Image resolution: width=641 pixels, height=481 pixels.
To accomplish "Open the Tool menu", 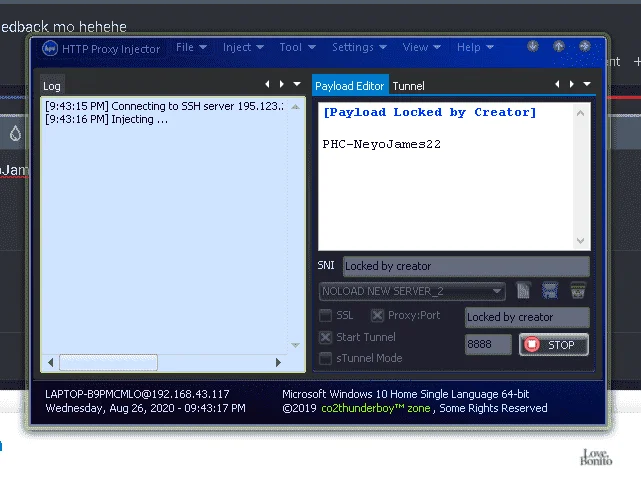I will coord(298,47).
